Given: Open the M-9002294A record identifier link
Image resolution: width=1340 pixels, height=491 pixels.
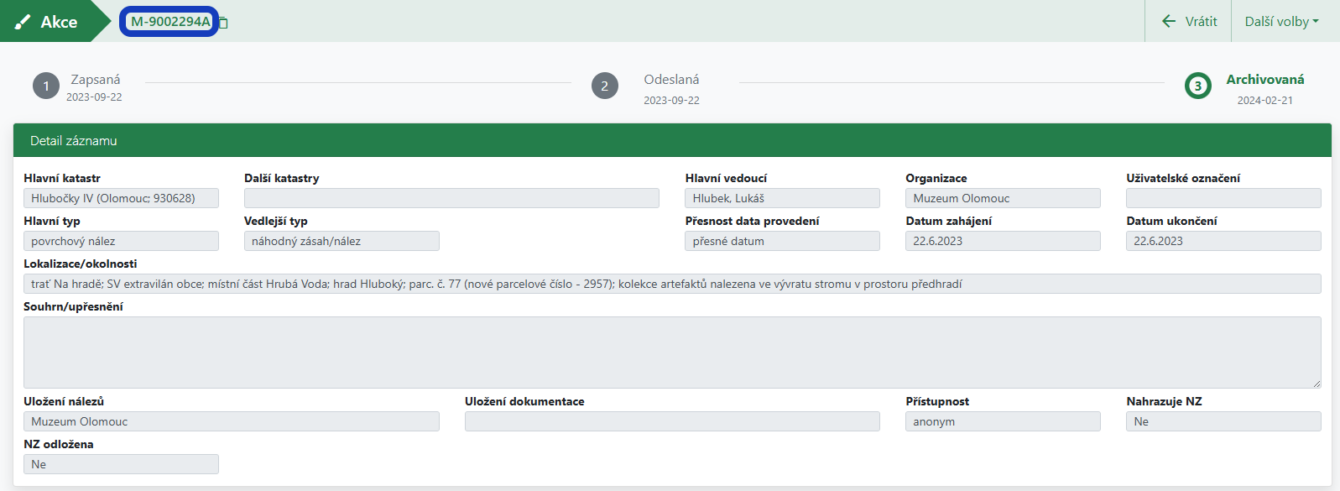Looking at the screenshot, I should [170, 22].
